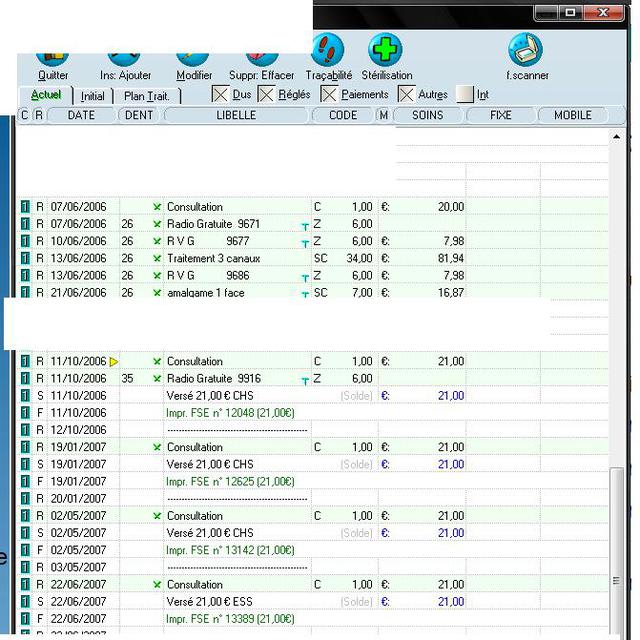Enable the Int checkbox
The image size is (640, 640).
pos(465,95)
